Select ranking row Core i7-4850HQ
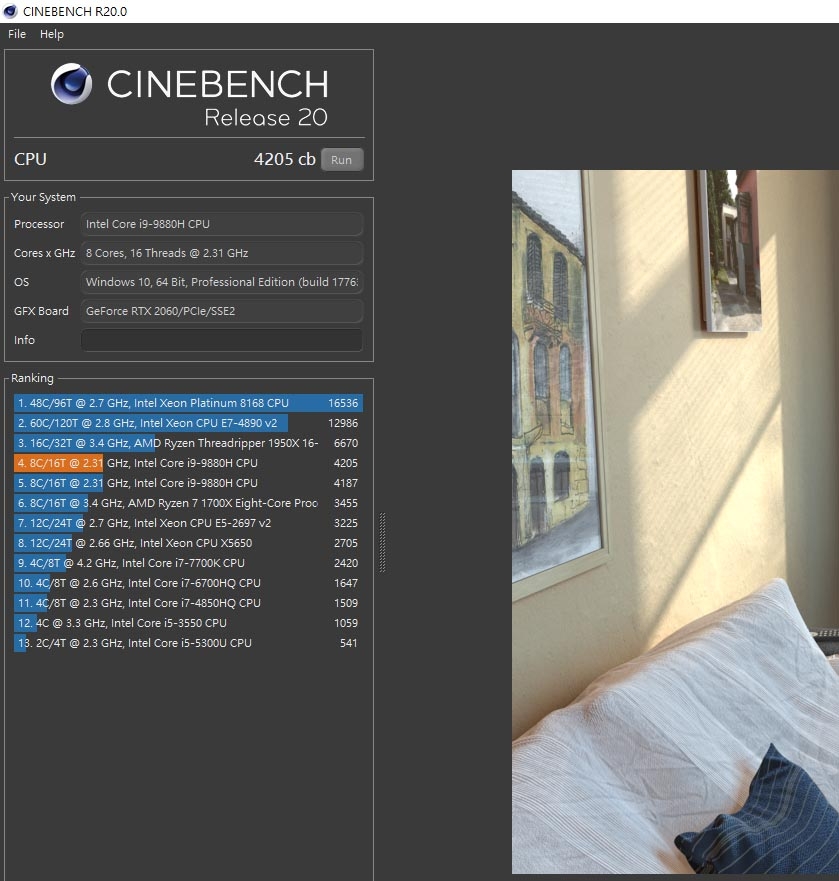The width and height of the screenshot is (839, 881). pos(188,603)
